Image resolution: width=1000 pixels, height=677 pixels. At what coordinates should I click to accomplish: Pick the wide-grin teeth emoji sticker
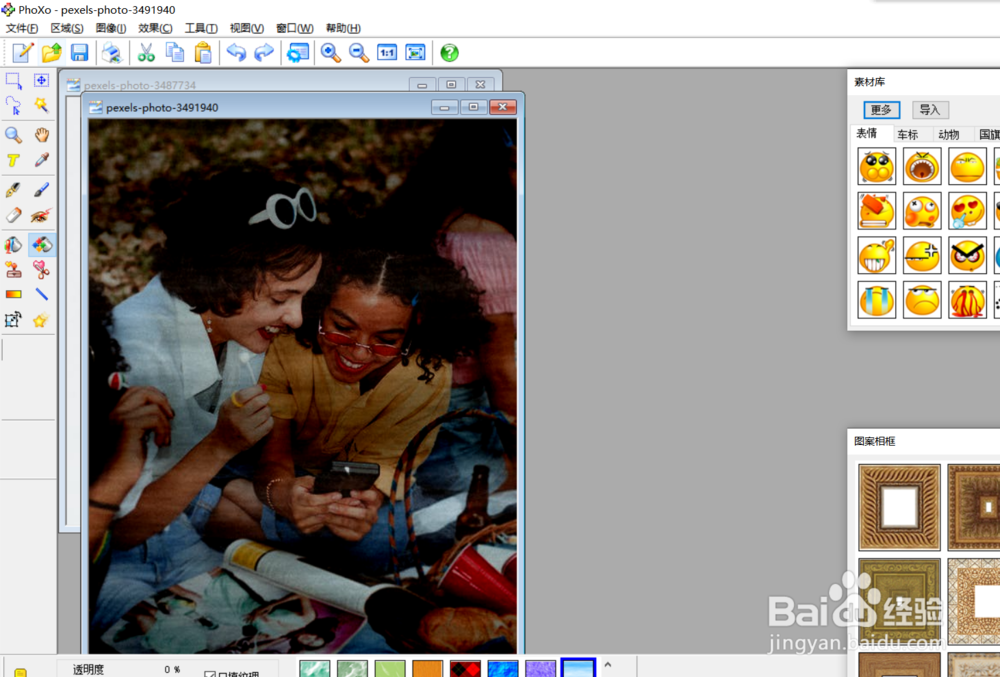click(877, 255)
